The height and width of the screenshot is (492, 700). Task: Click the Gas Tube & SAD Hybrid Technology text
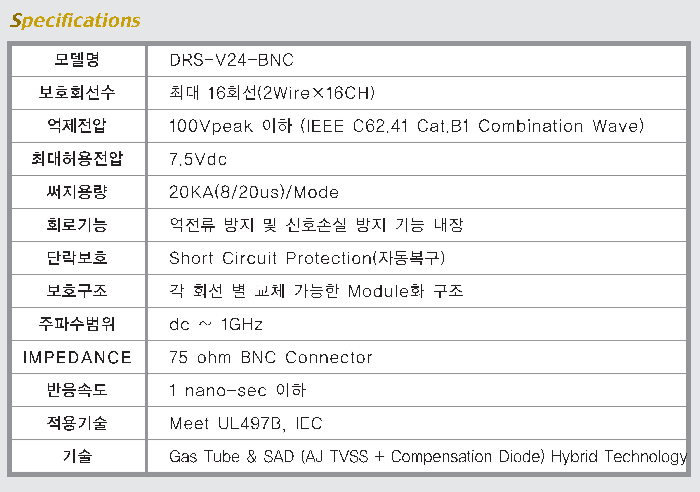[x=428, y=456]
